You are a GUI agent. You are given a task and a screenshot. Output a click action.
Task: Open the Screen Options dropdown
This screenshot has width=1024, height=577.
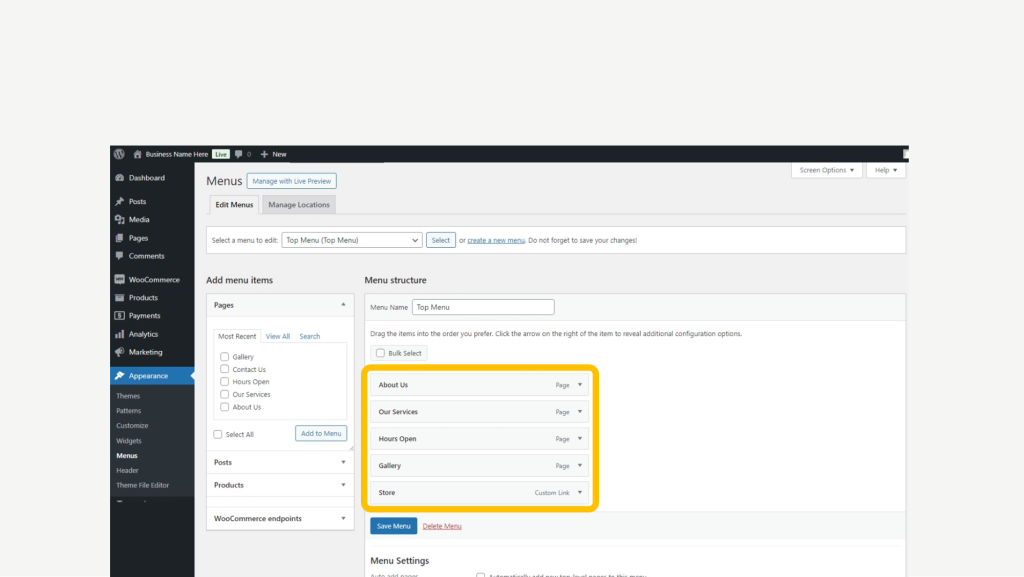(x=827, y=170)
